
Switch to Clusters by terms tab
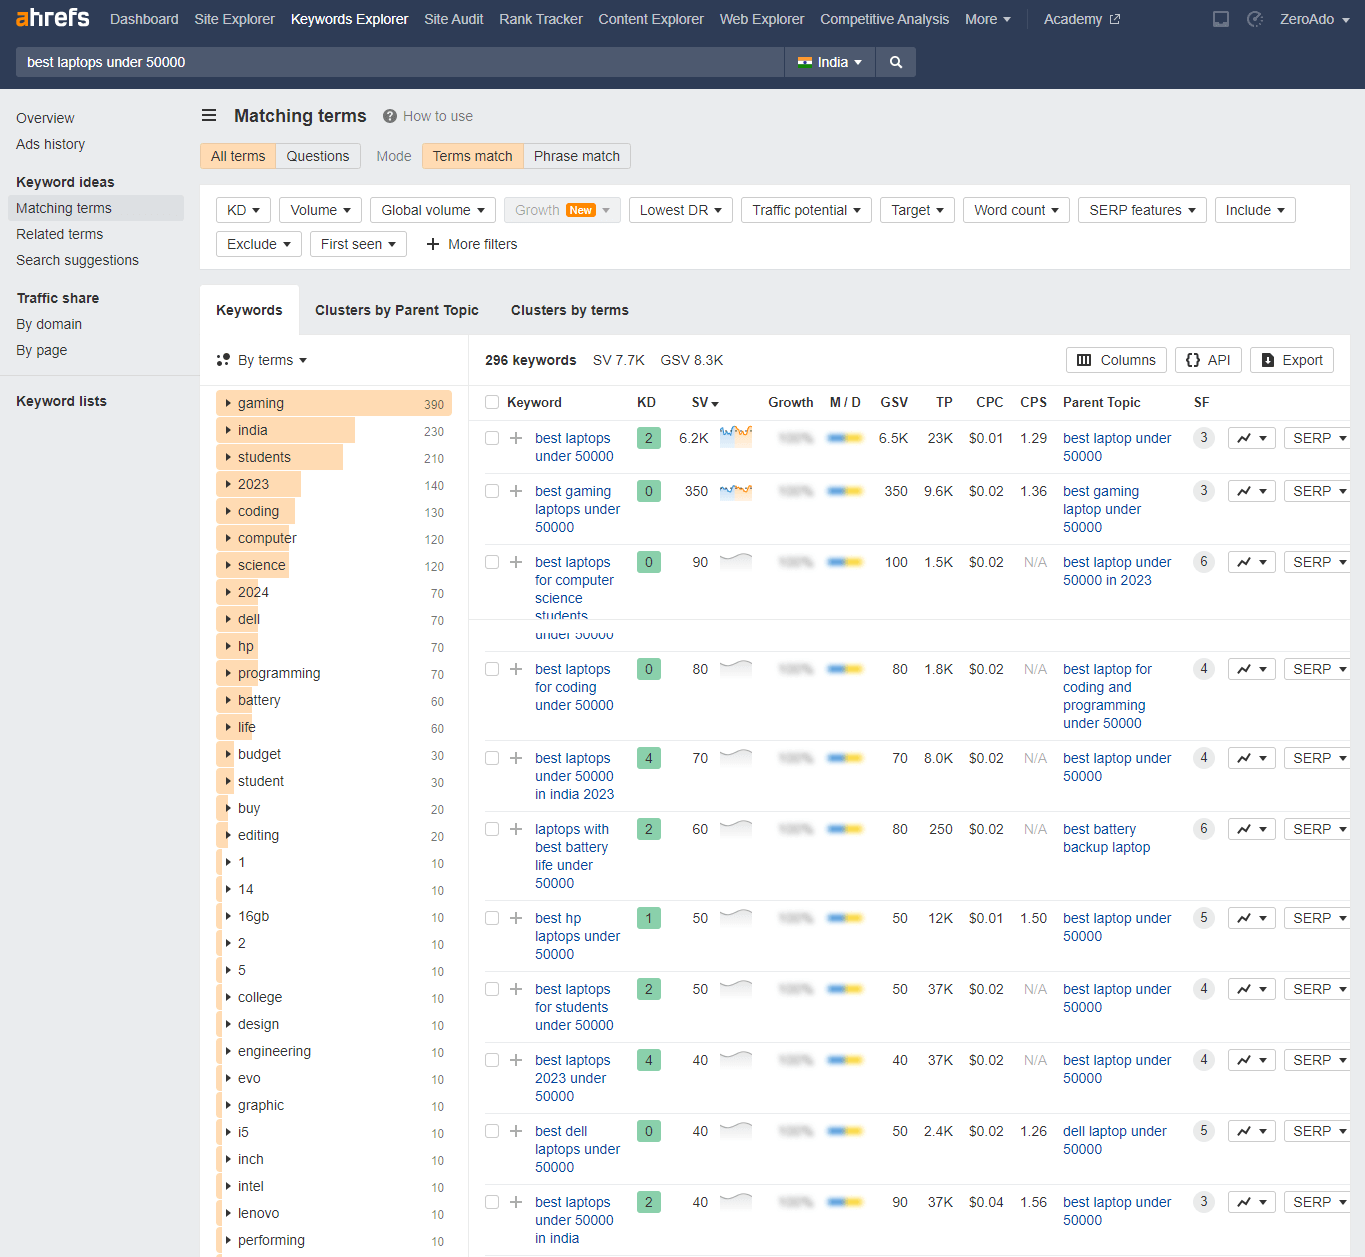click(x=570, y=310)
